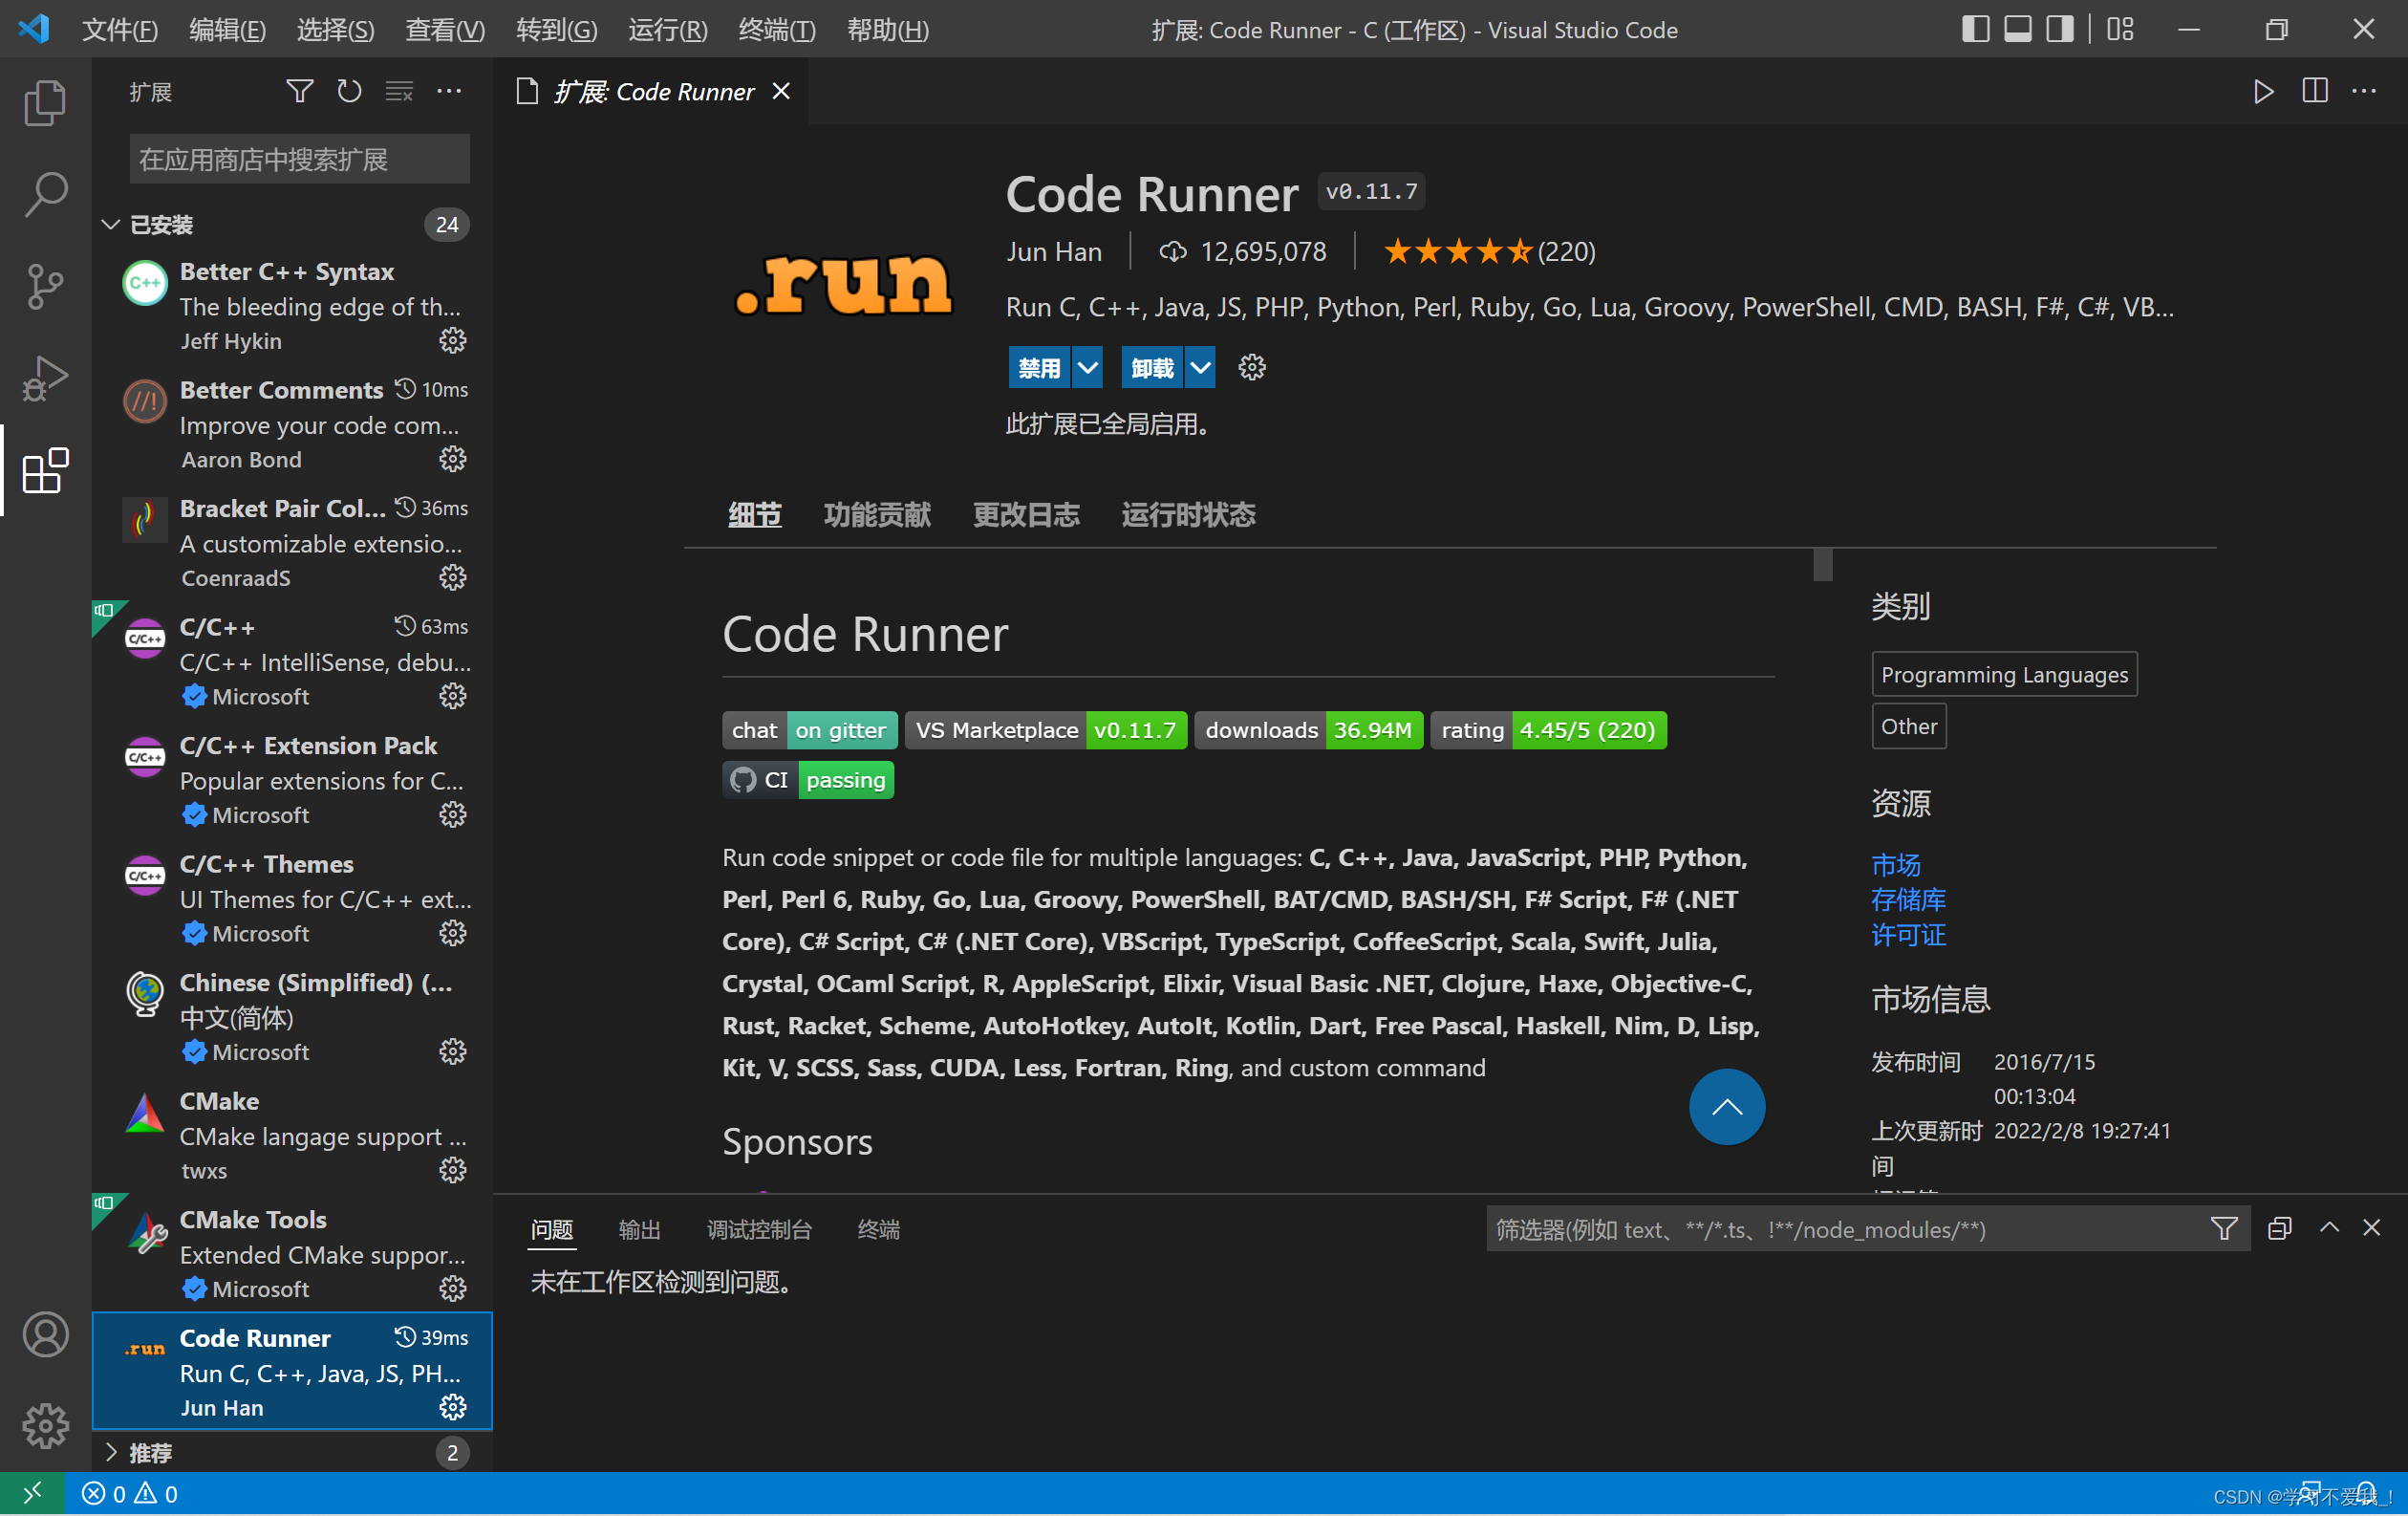The height and width of the screenshot is (1516, 2408).
Task: Click the filter extensions funnel icon
Action: coord(299,92)
